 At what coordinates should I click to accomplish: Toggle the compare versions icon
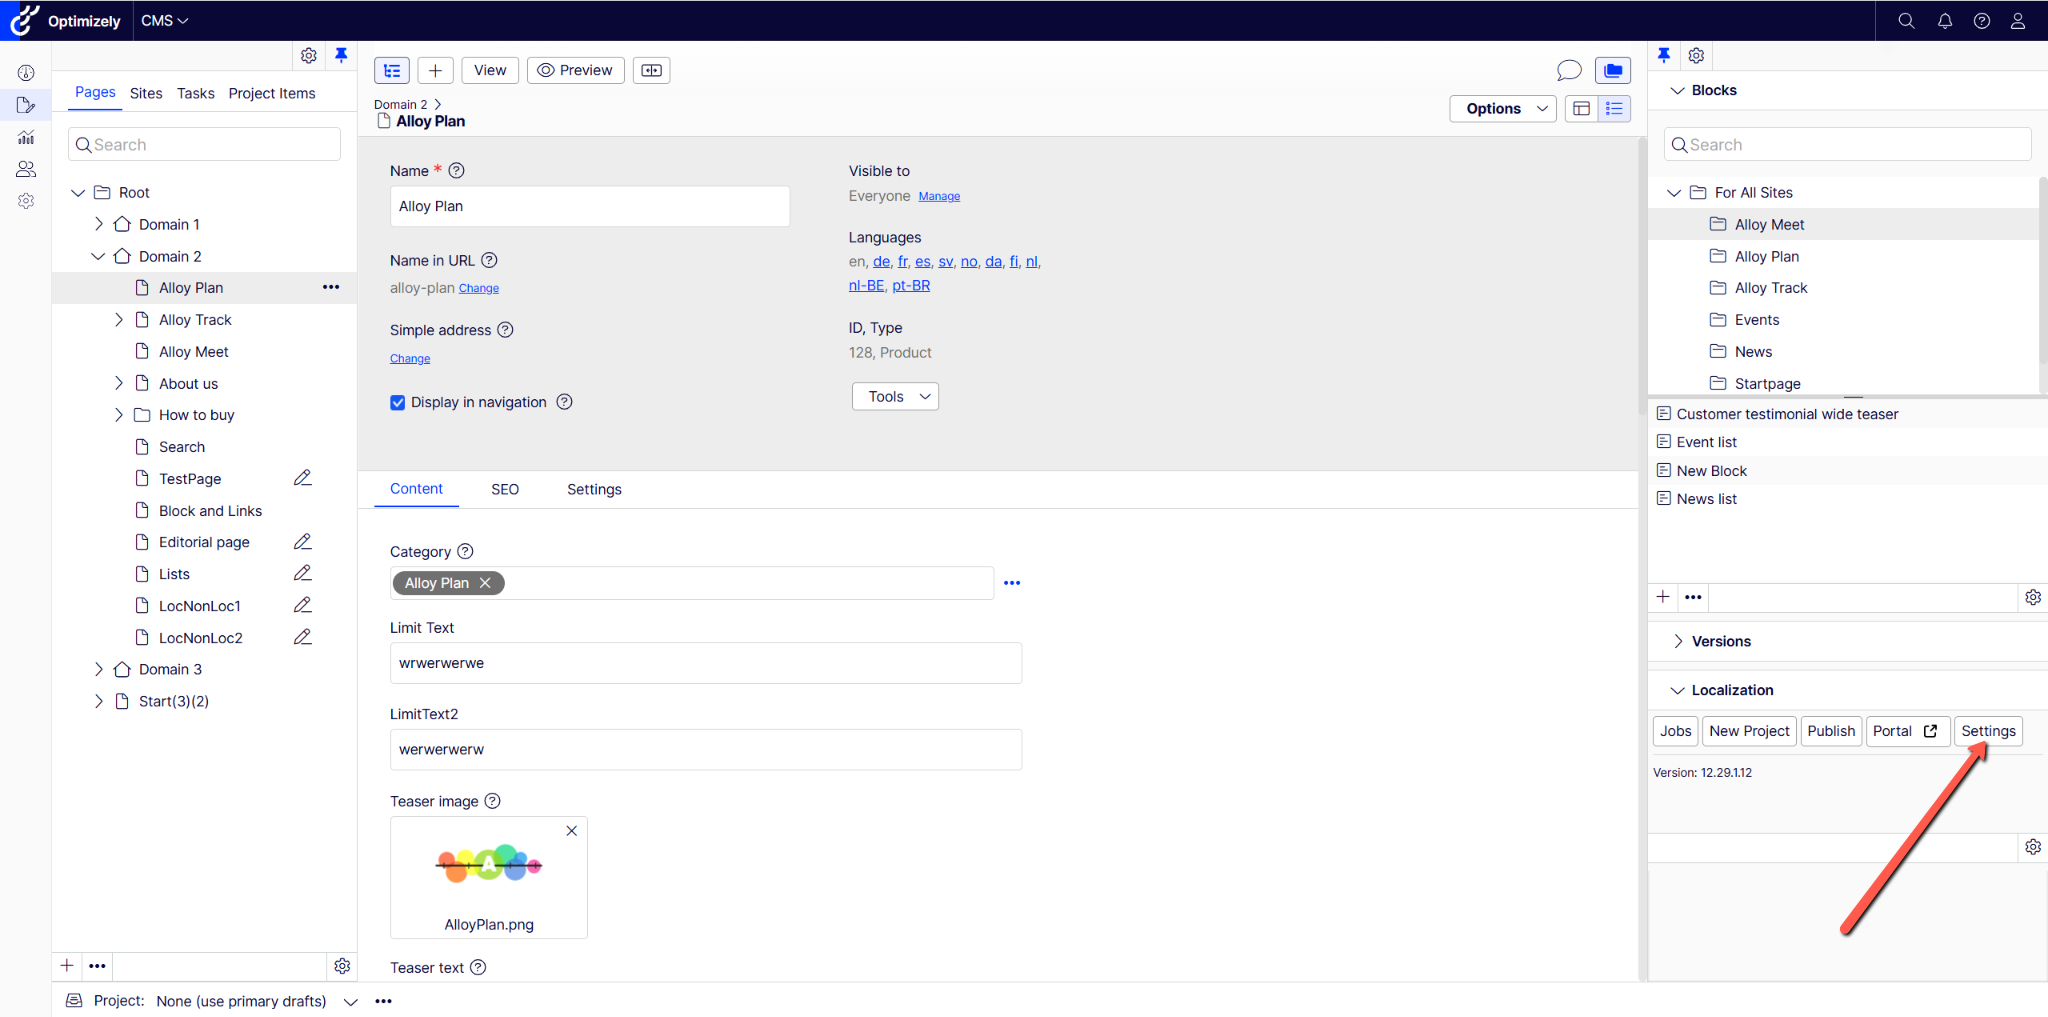651,70
